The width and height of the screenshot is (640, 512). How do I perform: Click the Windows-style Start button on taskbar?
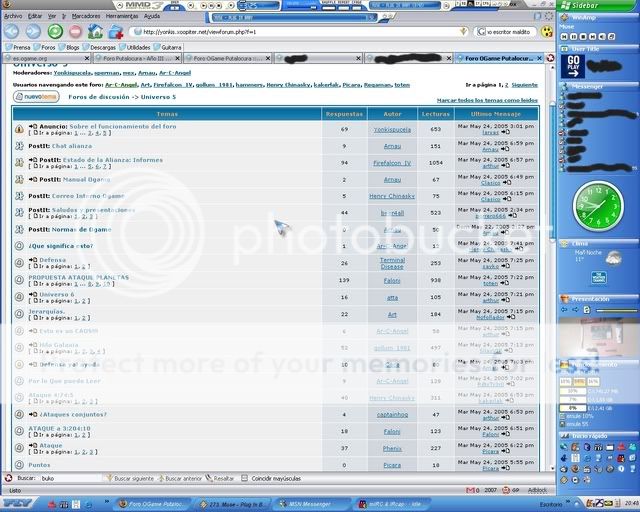click(x=19, y=504)
